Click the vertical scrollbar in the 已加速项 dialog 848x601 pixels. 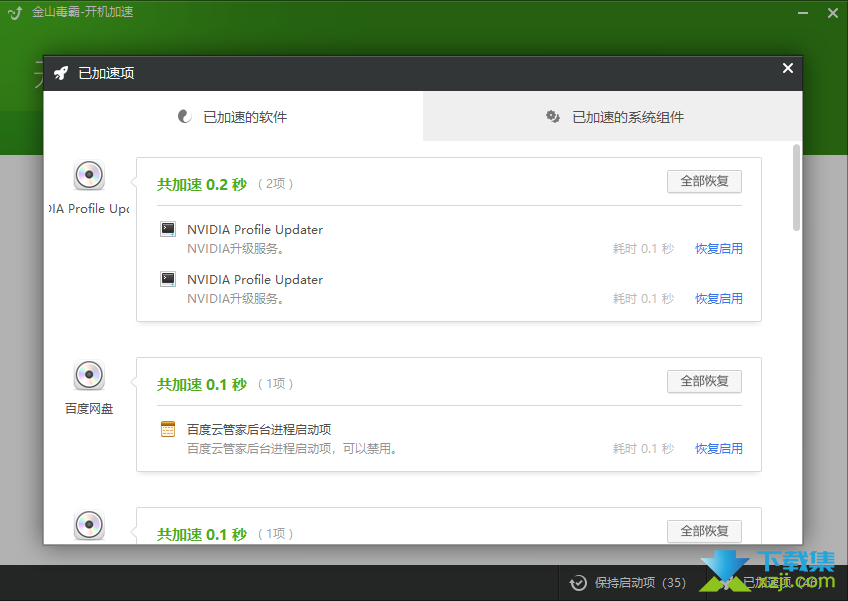(796, 188)
